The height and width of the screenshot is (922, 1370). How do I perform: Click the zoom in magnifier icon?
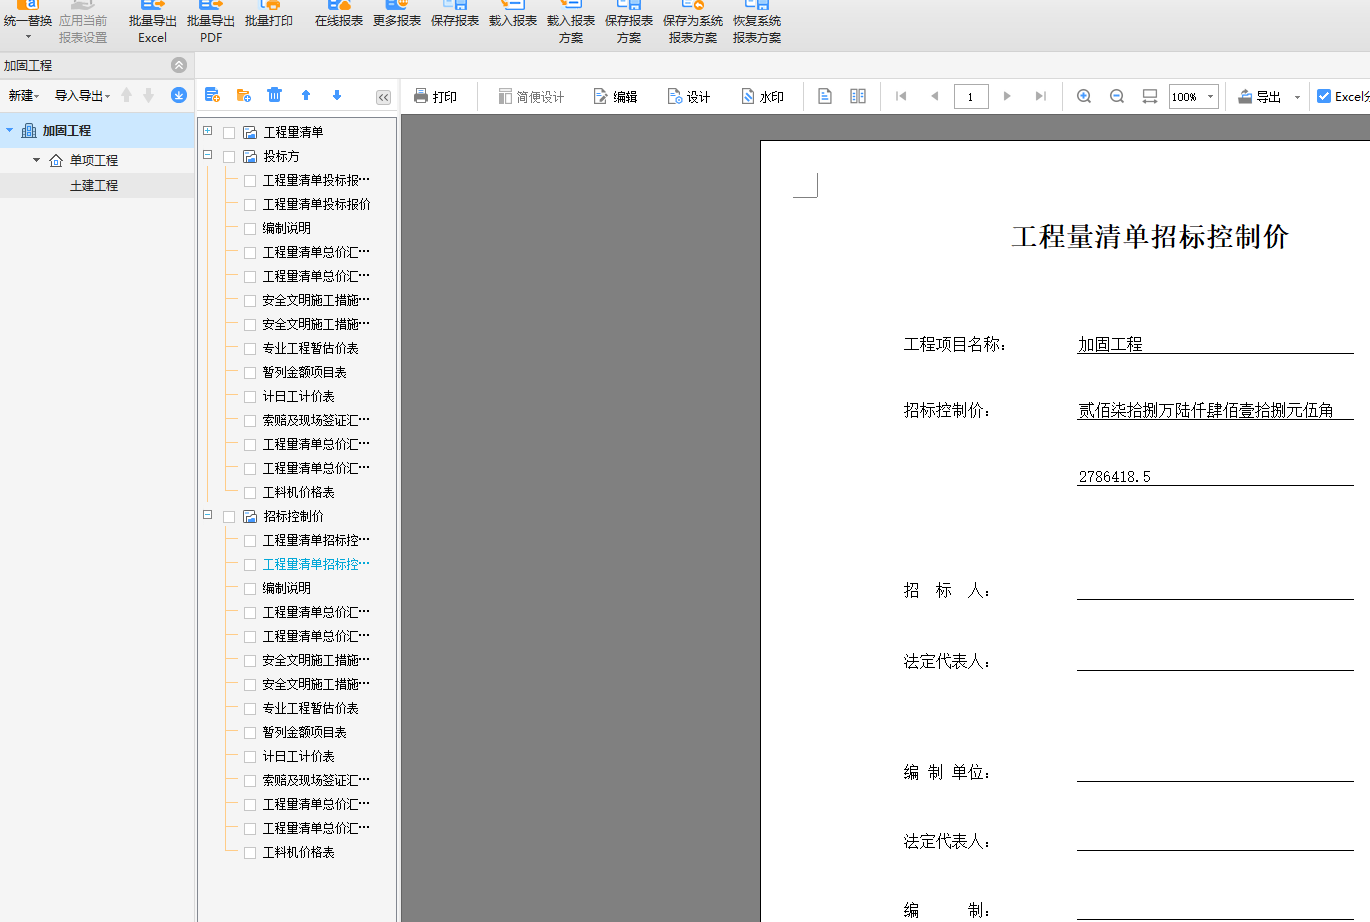point(1084,96)
